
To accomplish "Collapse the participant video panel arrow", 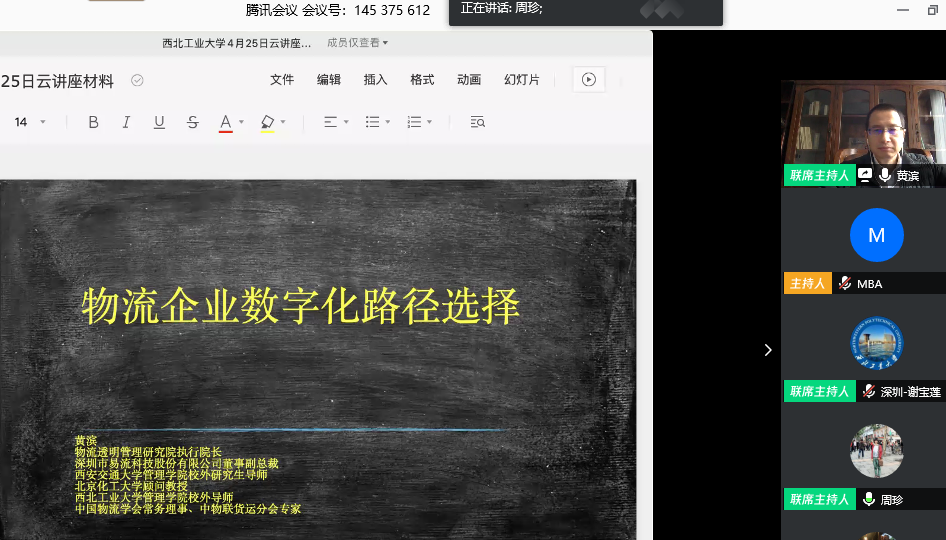I will (767, 350).
